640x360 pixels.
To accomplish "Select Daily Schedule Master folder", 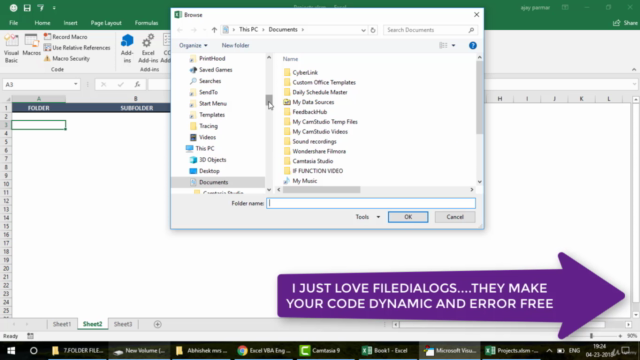I will pos(320,92).
